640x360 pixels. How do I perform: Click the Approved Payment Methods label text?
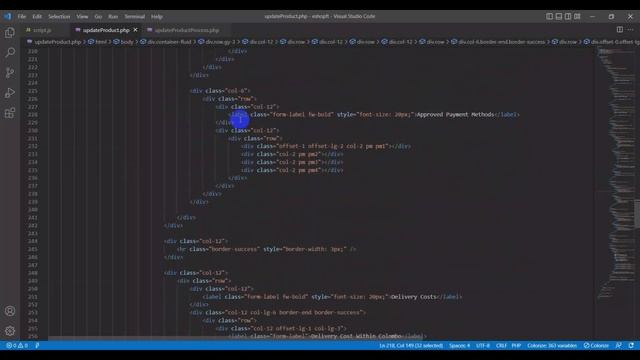point(455,114)
